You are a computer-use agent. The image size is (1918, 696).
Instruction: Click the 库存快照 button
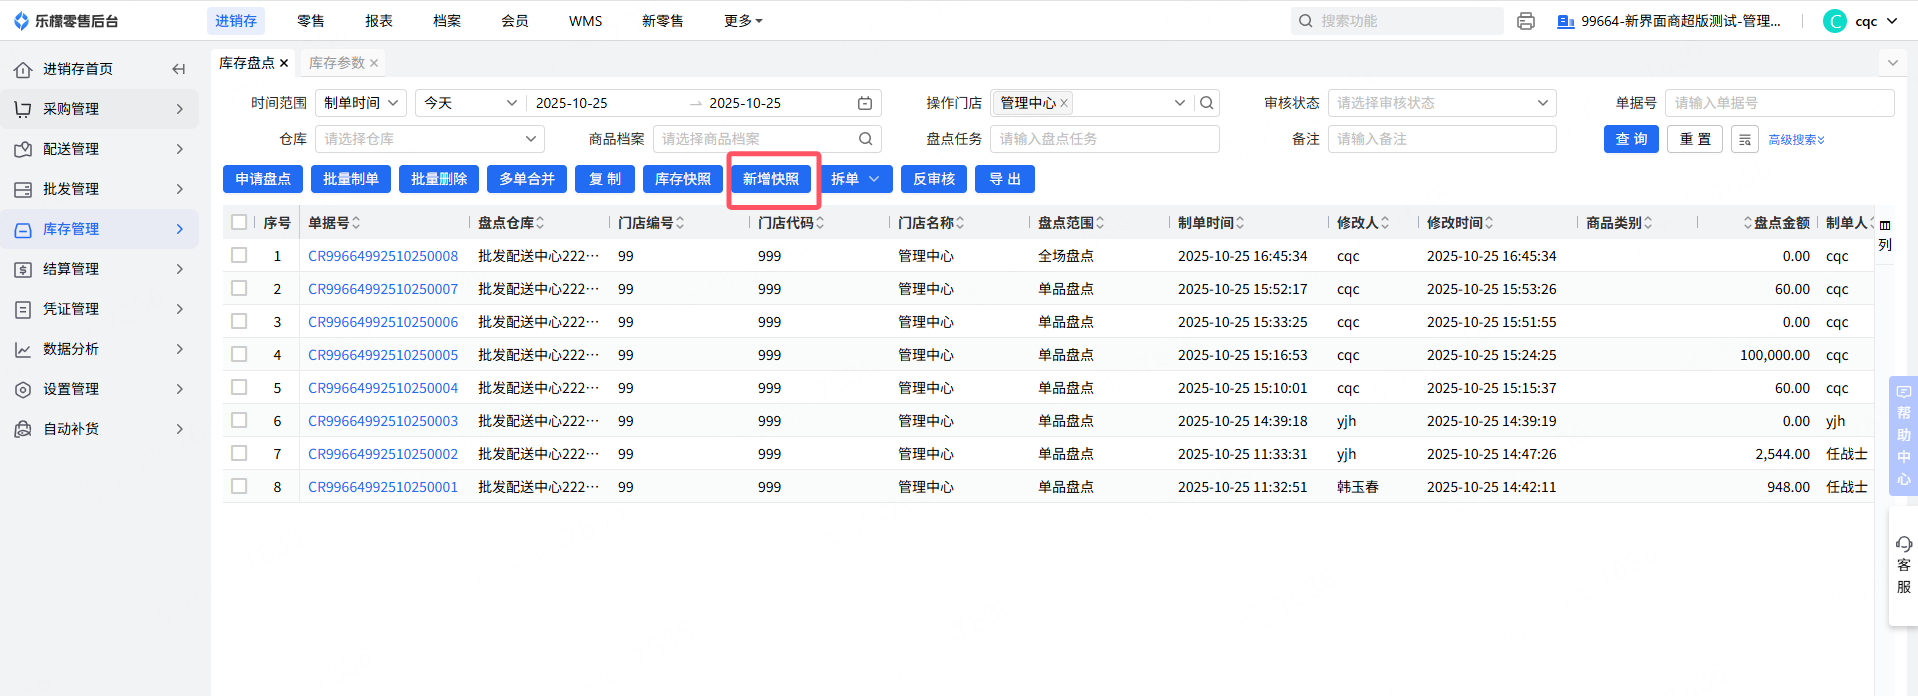click(683, 179)
